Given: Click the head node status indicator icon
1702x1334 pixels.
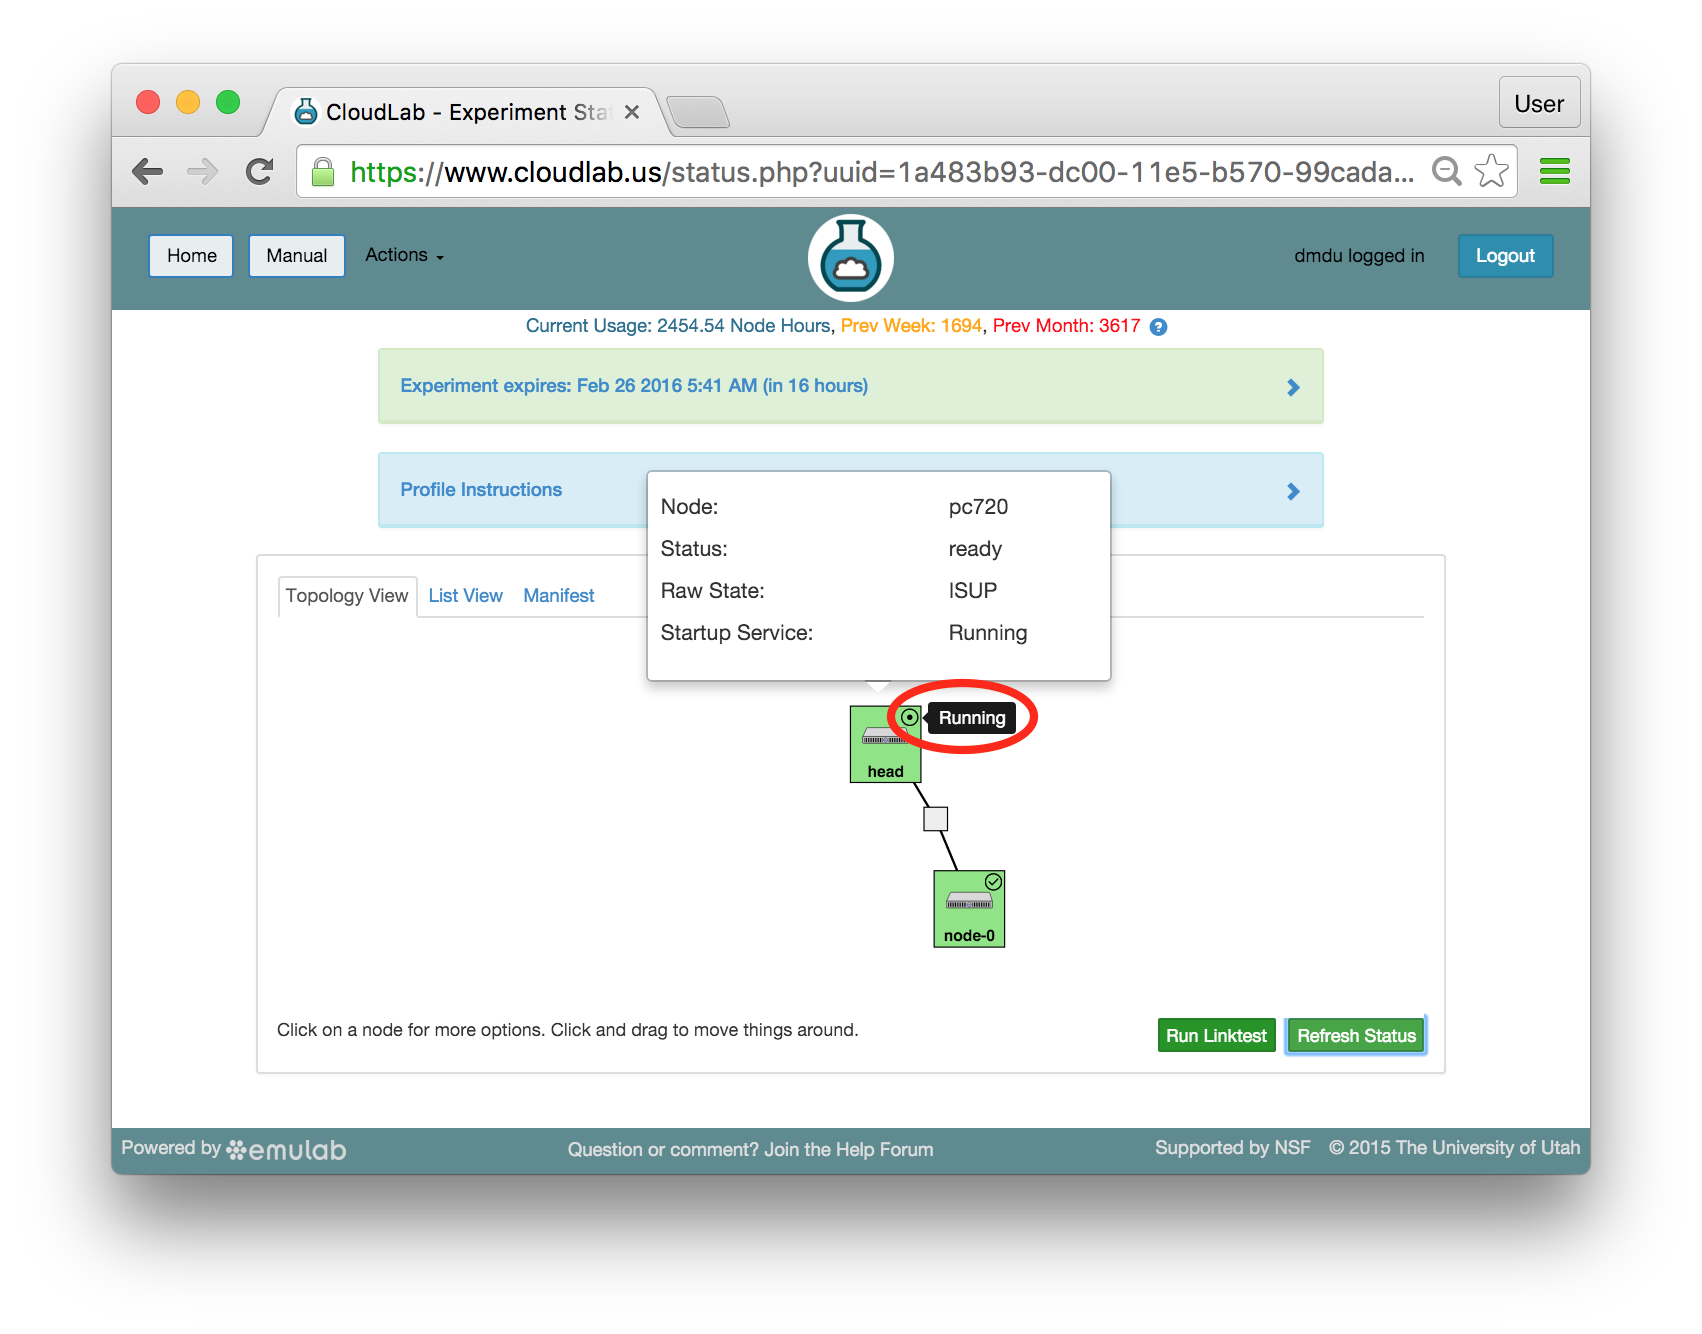Looking at the screenshot, I should pyautogui.click(x=909, y=717).
